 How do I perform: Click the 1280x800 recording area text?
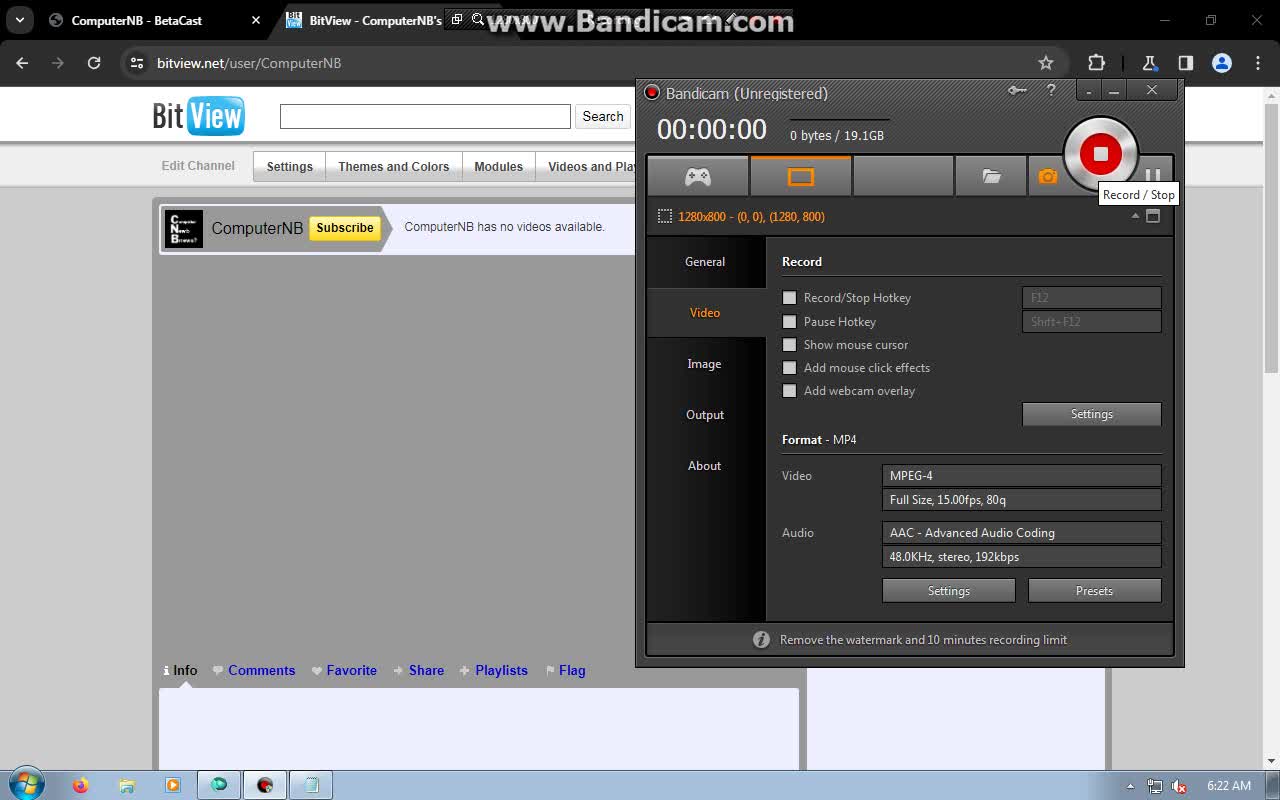[751, 217]
